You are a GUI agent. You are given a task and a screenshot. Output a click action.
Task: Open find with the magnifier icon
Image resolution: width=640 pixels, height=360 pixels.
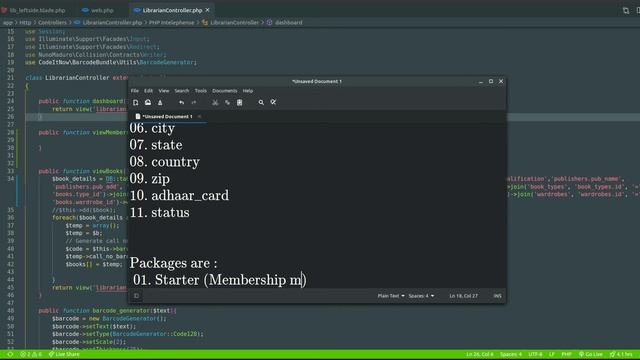click(x=261, y=102)
